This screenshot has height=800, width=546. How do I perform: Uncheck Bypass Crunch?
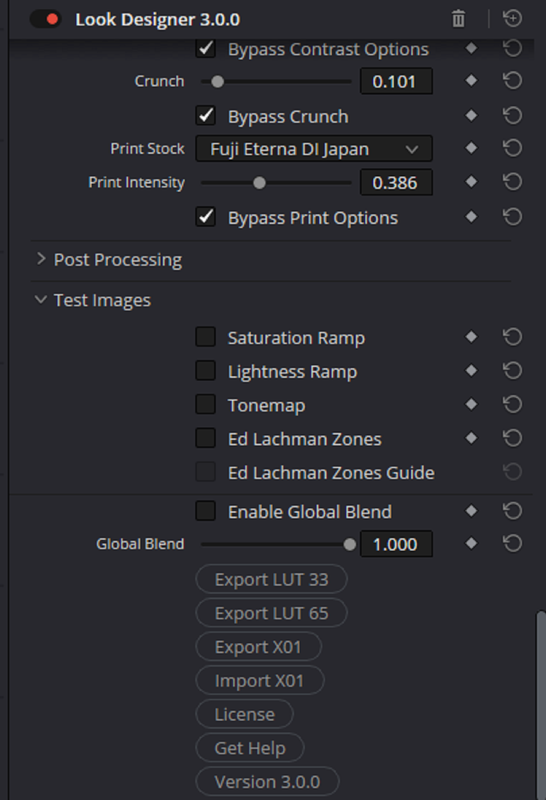point(206,116)
